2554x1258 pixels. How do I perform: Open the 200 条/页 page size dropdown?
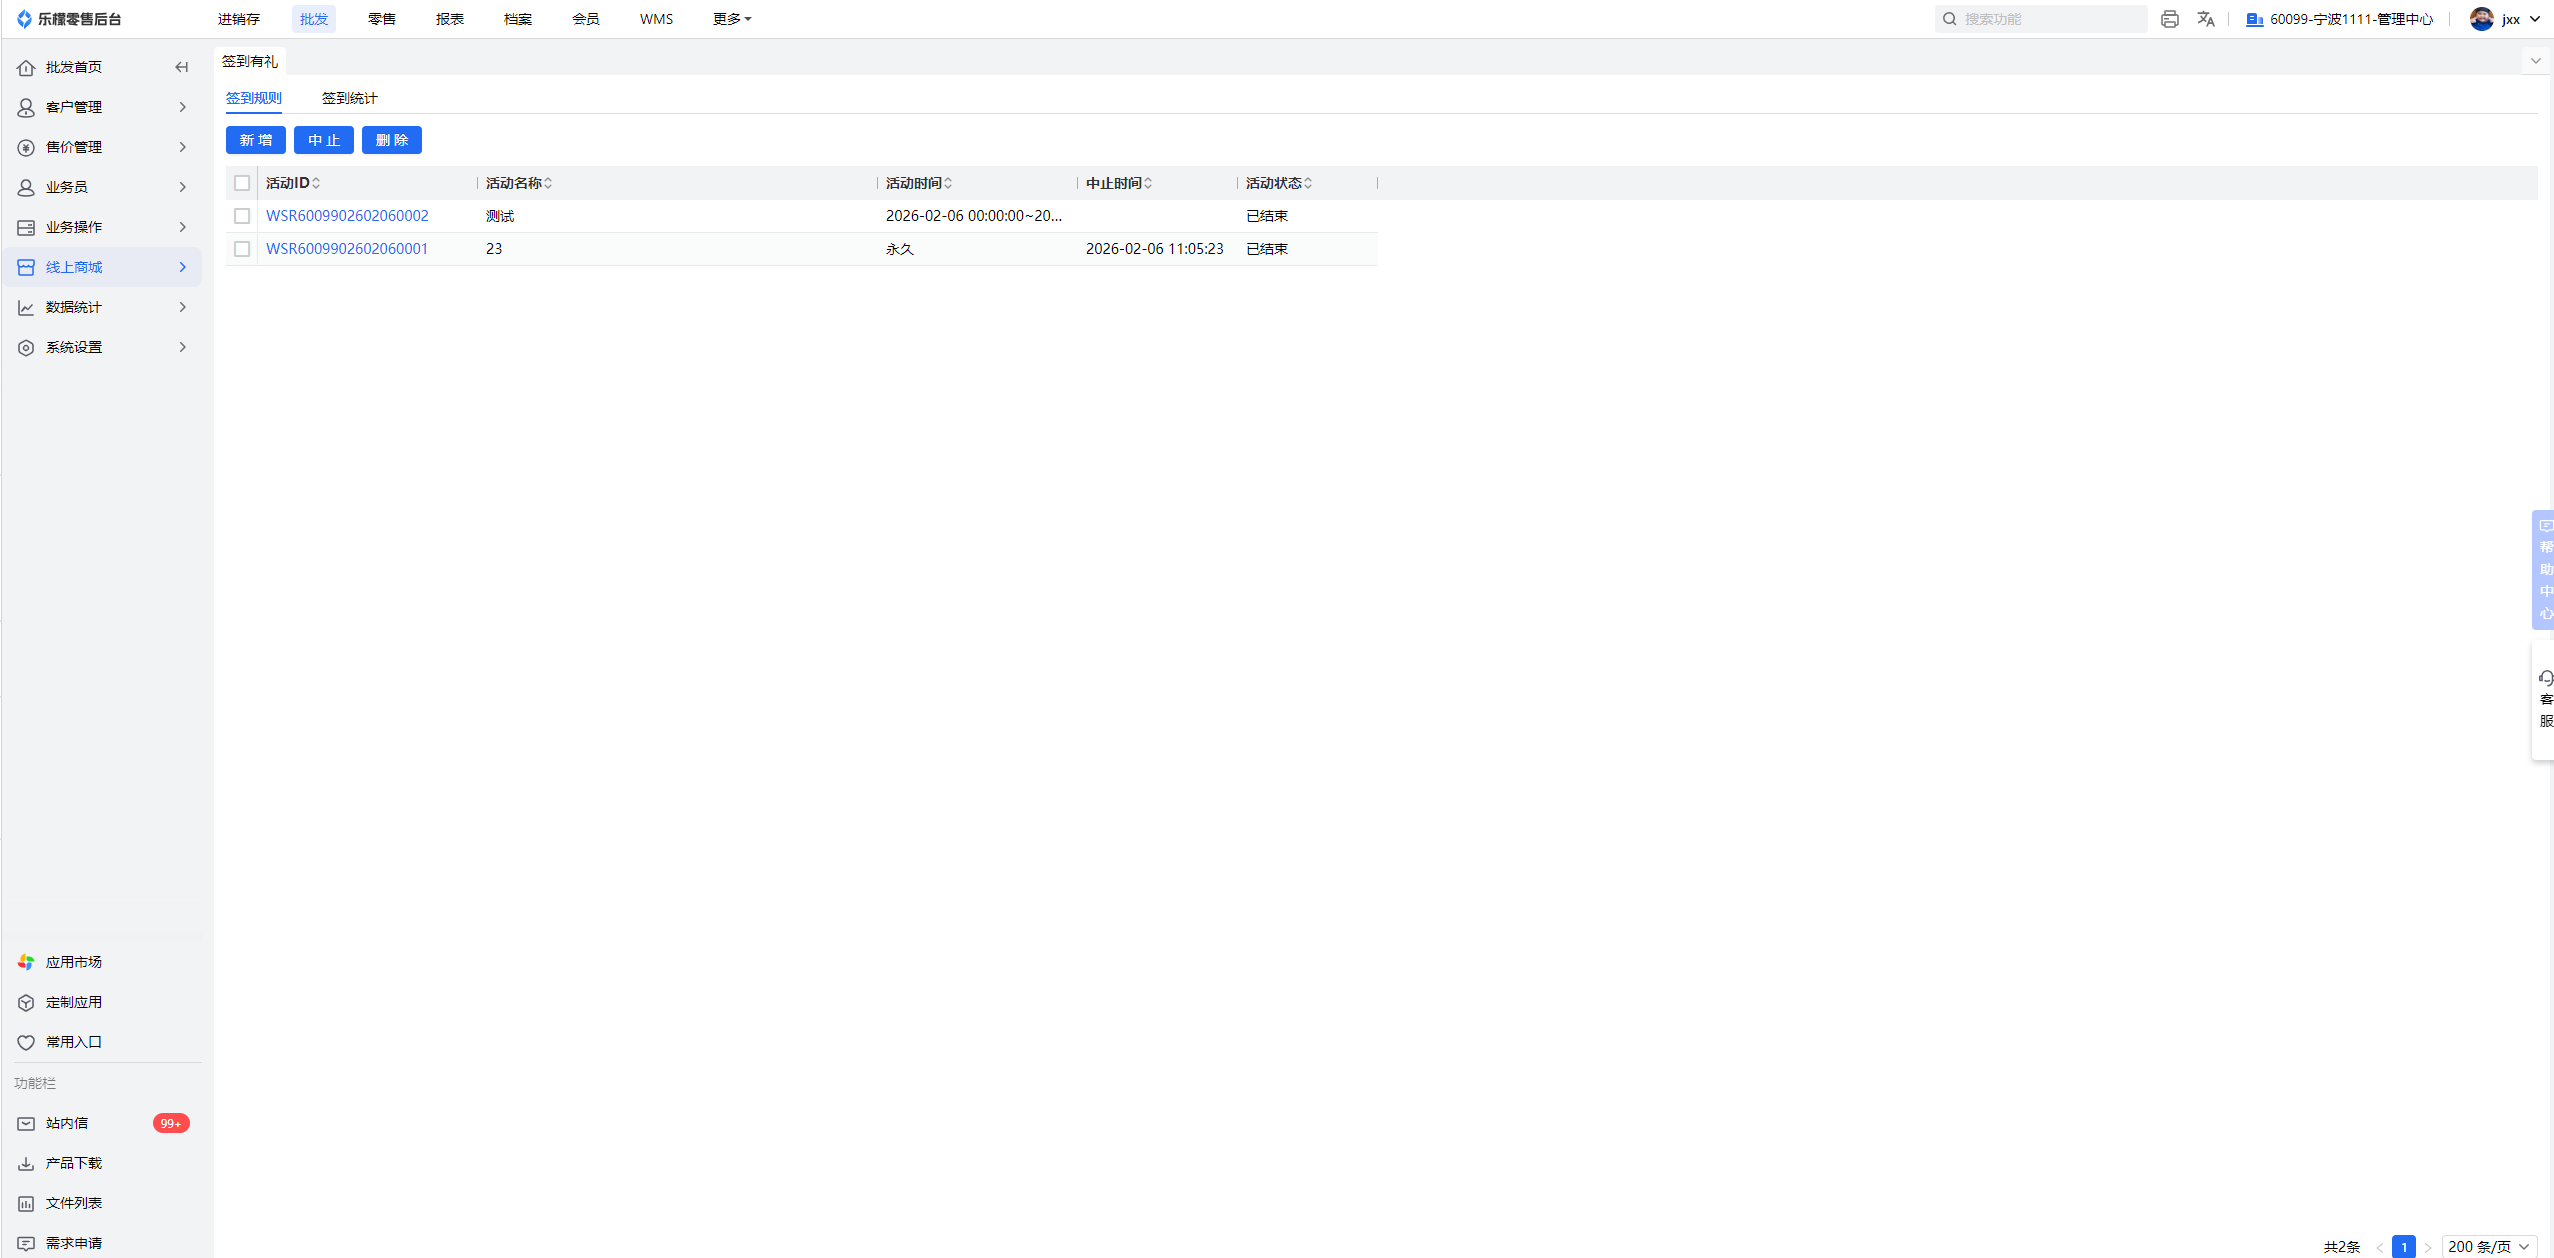pos(2488,1246)
